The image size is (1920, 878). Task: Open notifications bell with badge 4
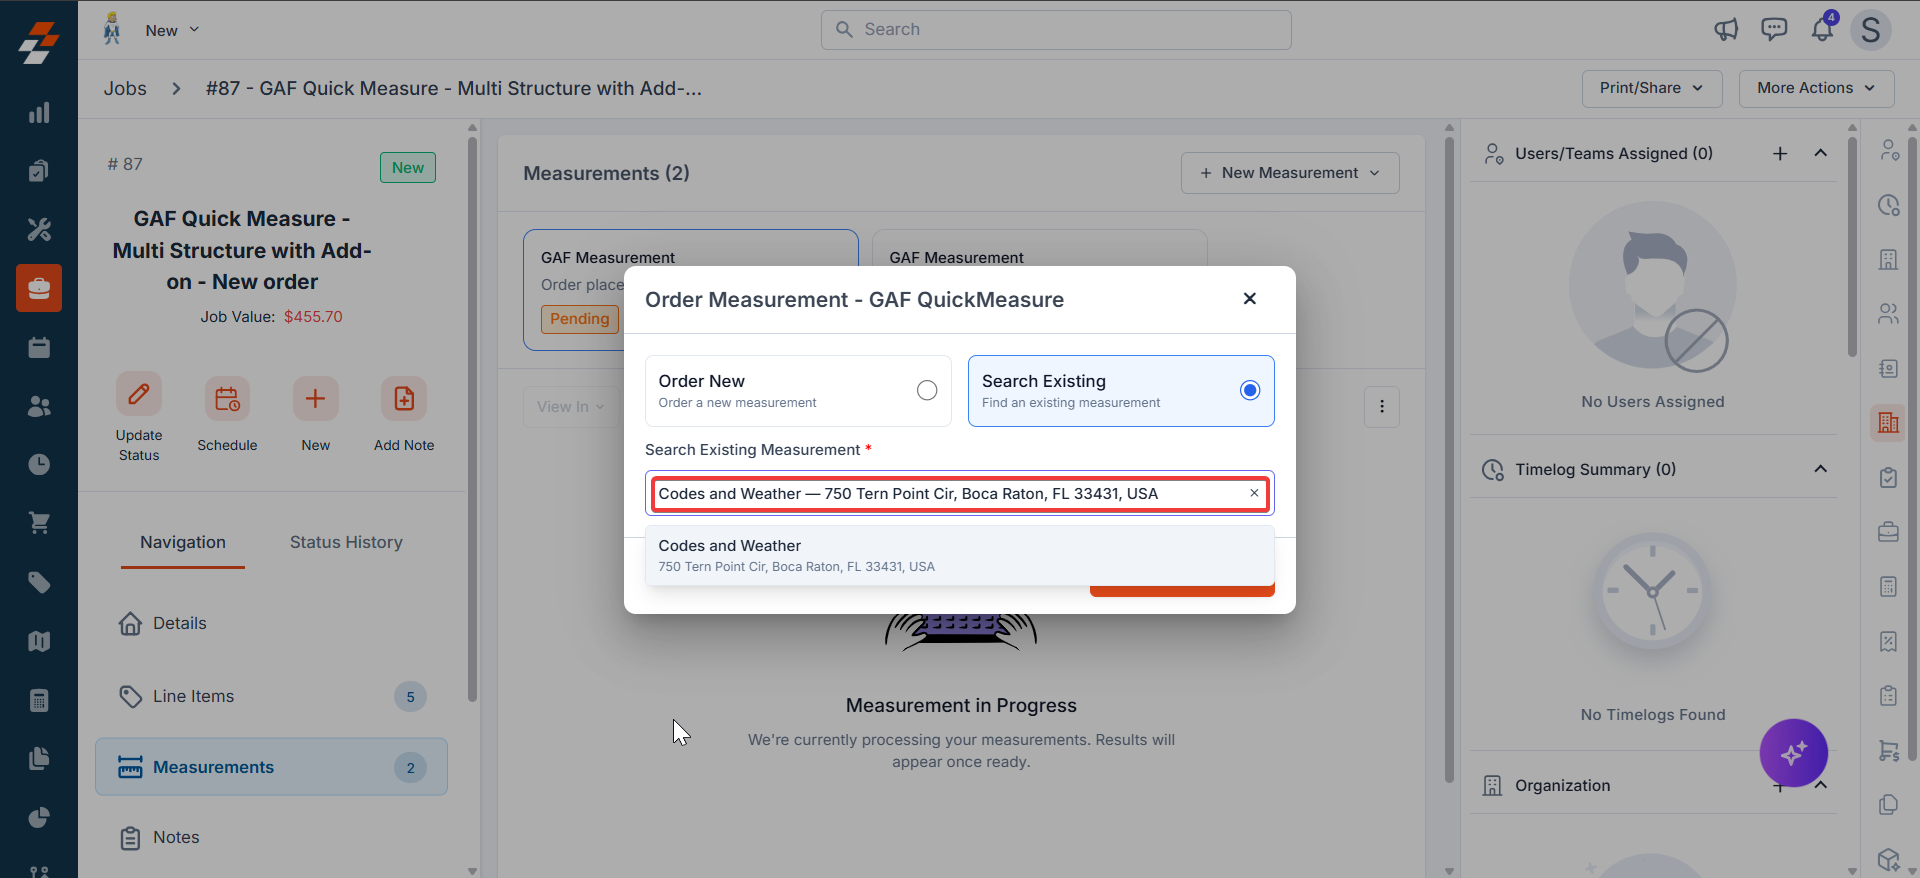coord(1823,29)
